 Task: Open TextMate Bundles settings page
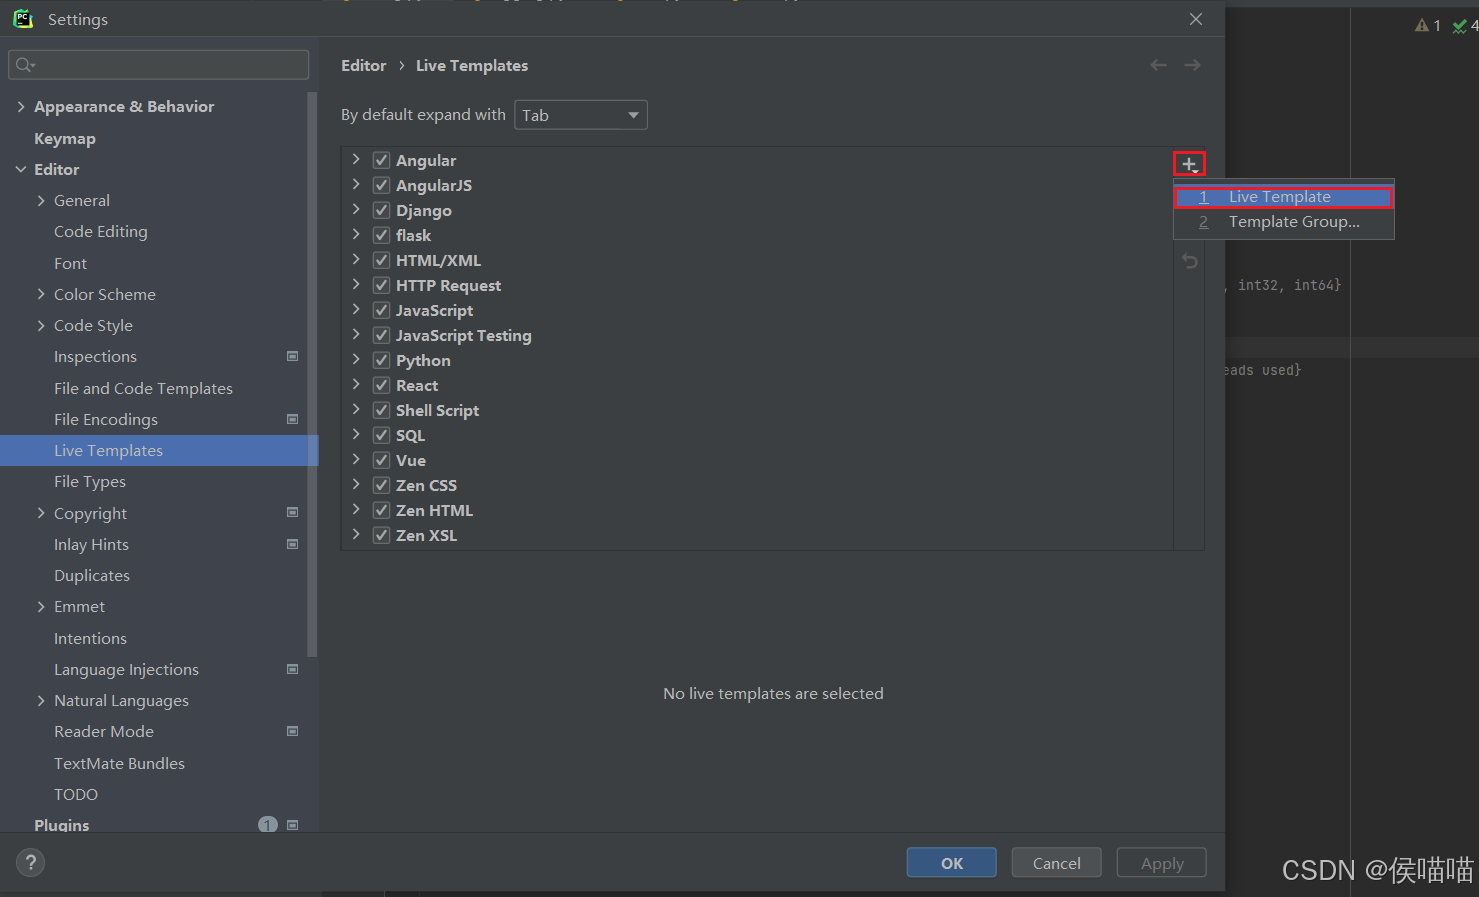click(x=119, y=763)
